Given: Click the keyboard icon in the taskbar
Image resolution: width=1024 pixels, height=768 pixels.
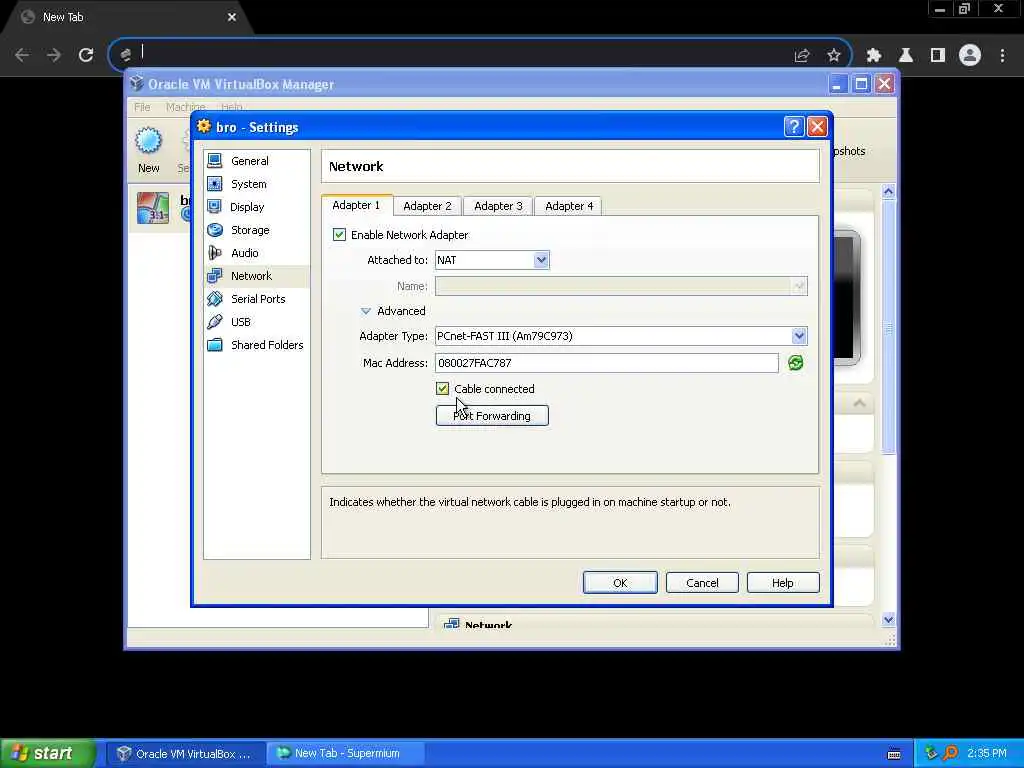Looking at the screenshot, I should tap(894, 754).
